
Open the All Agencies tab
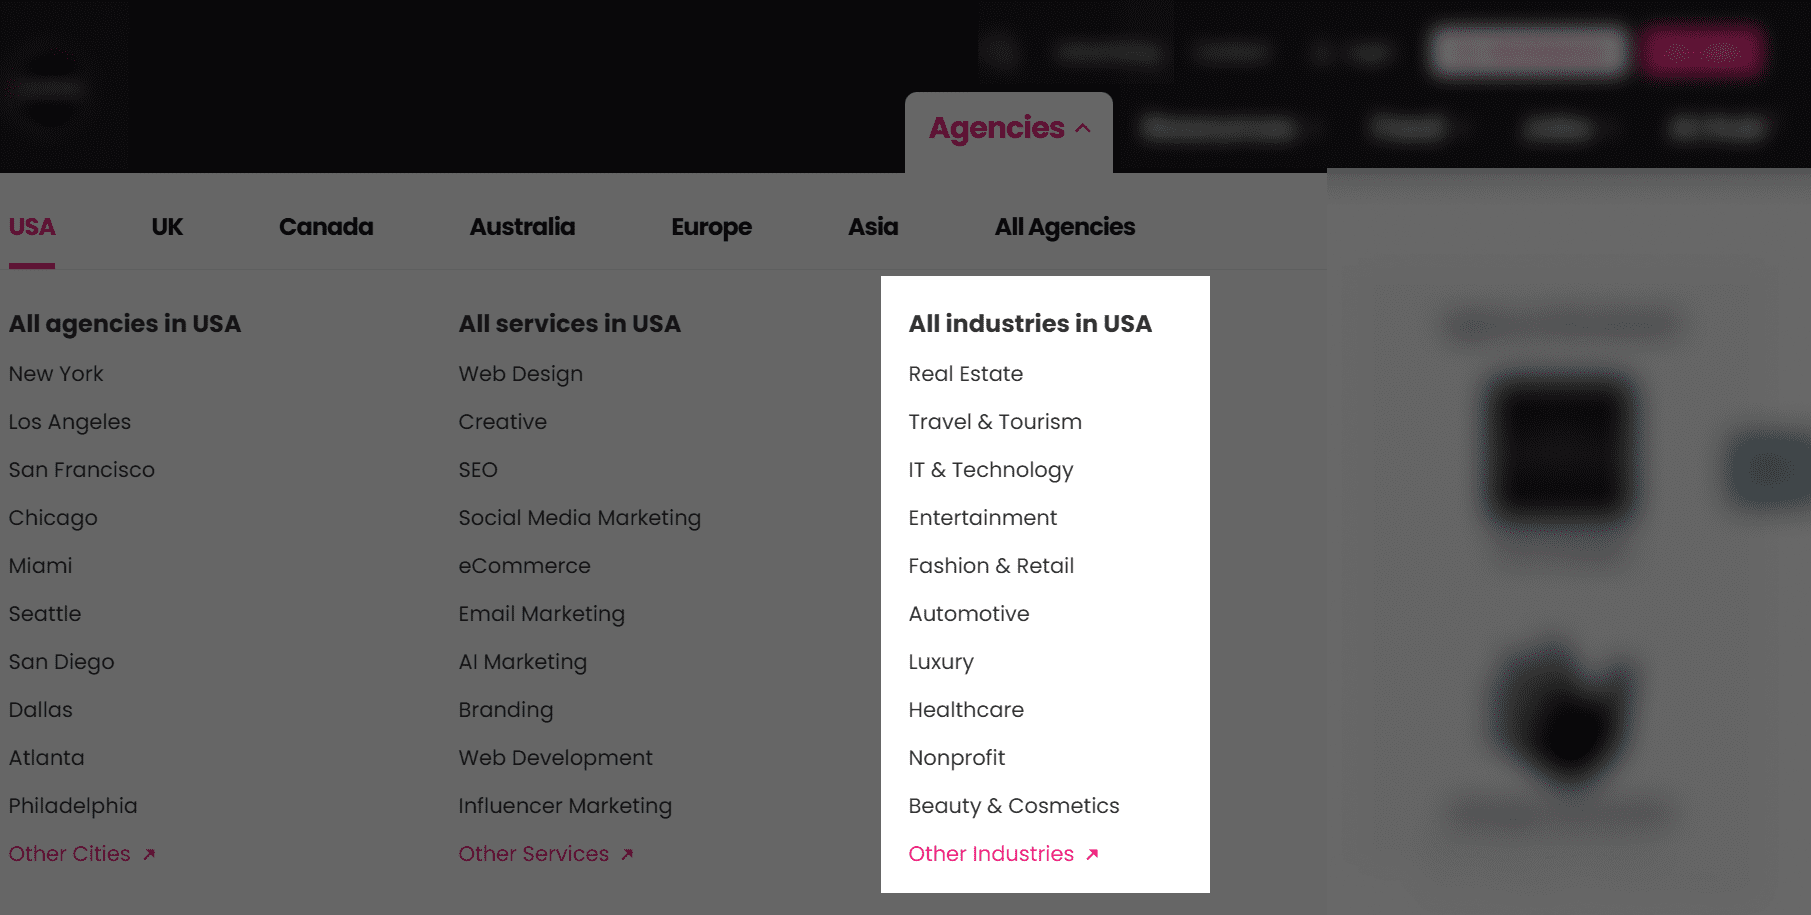[1064, 227]
